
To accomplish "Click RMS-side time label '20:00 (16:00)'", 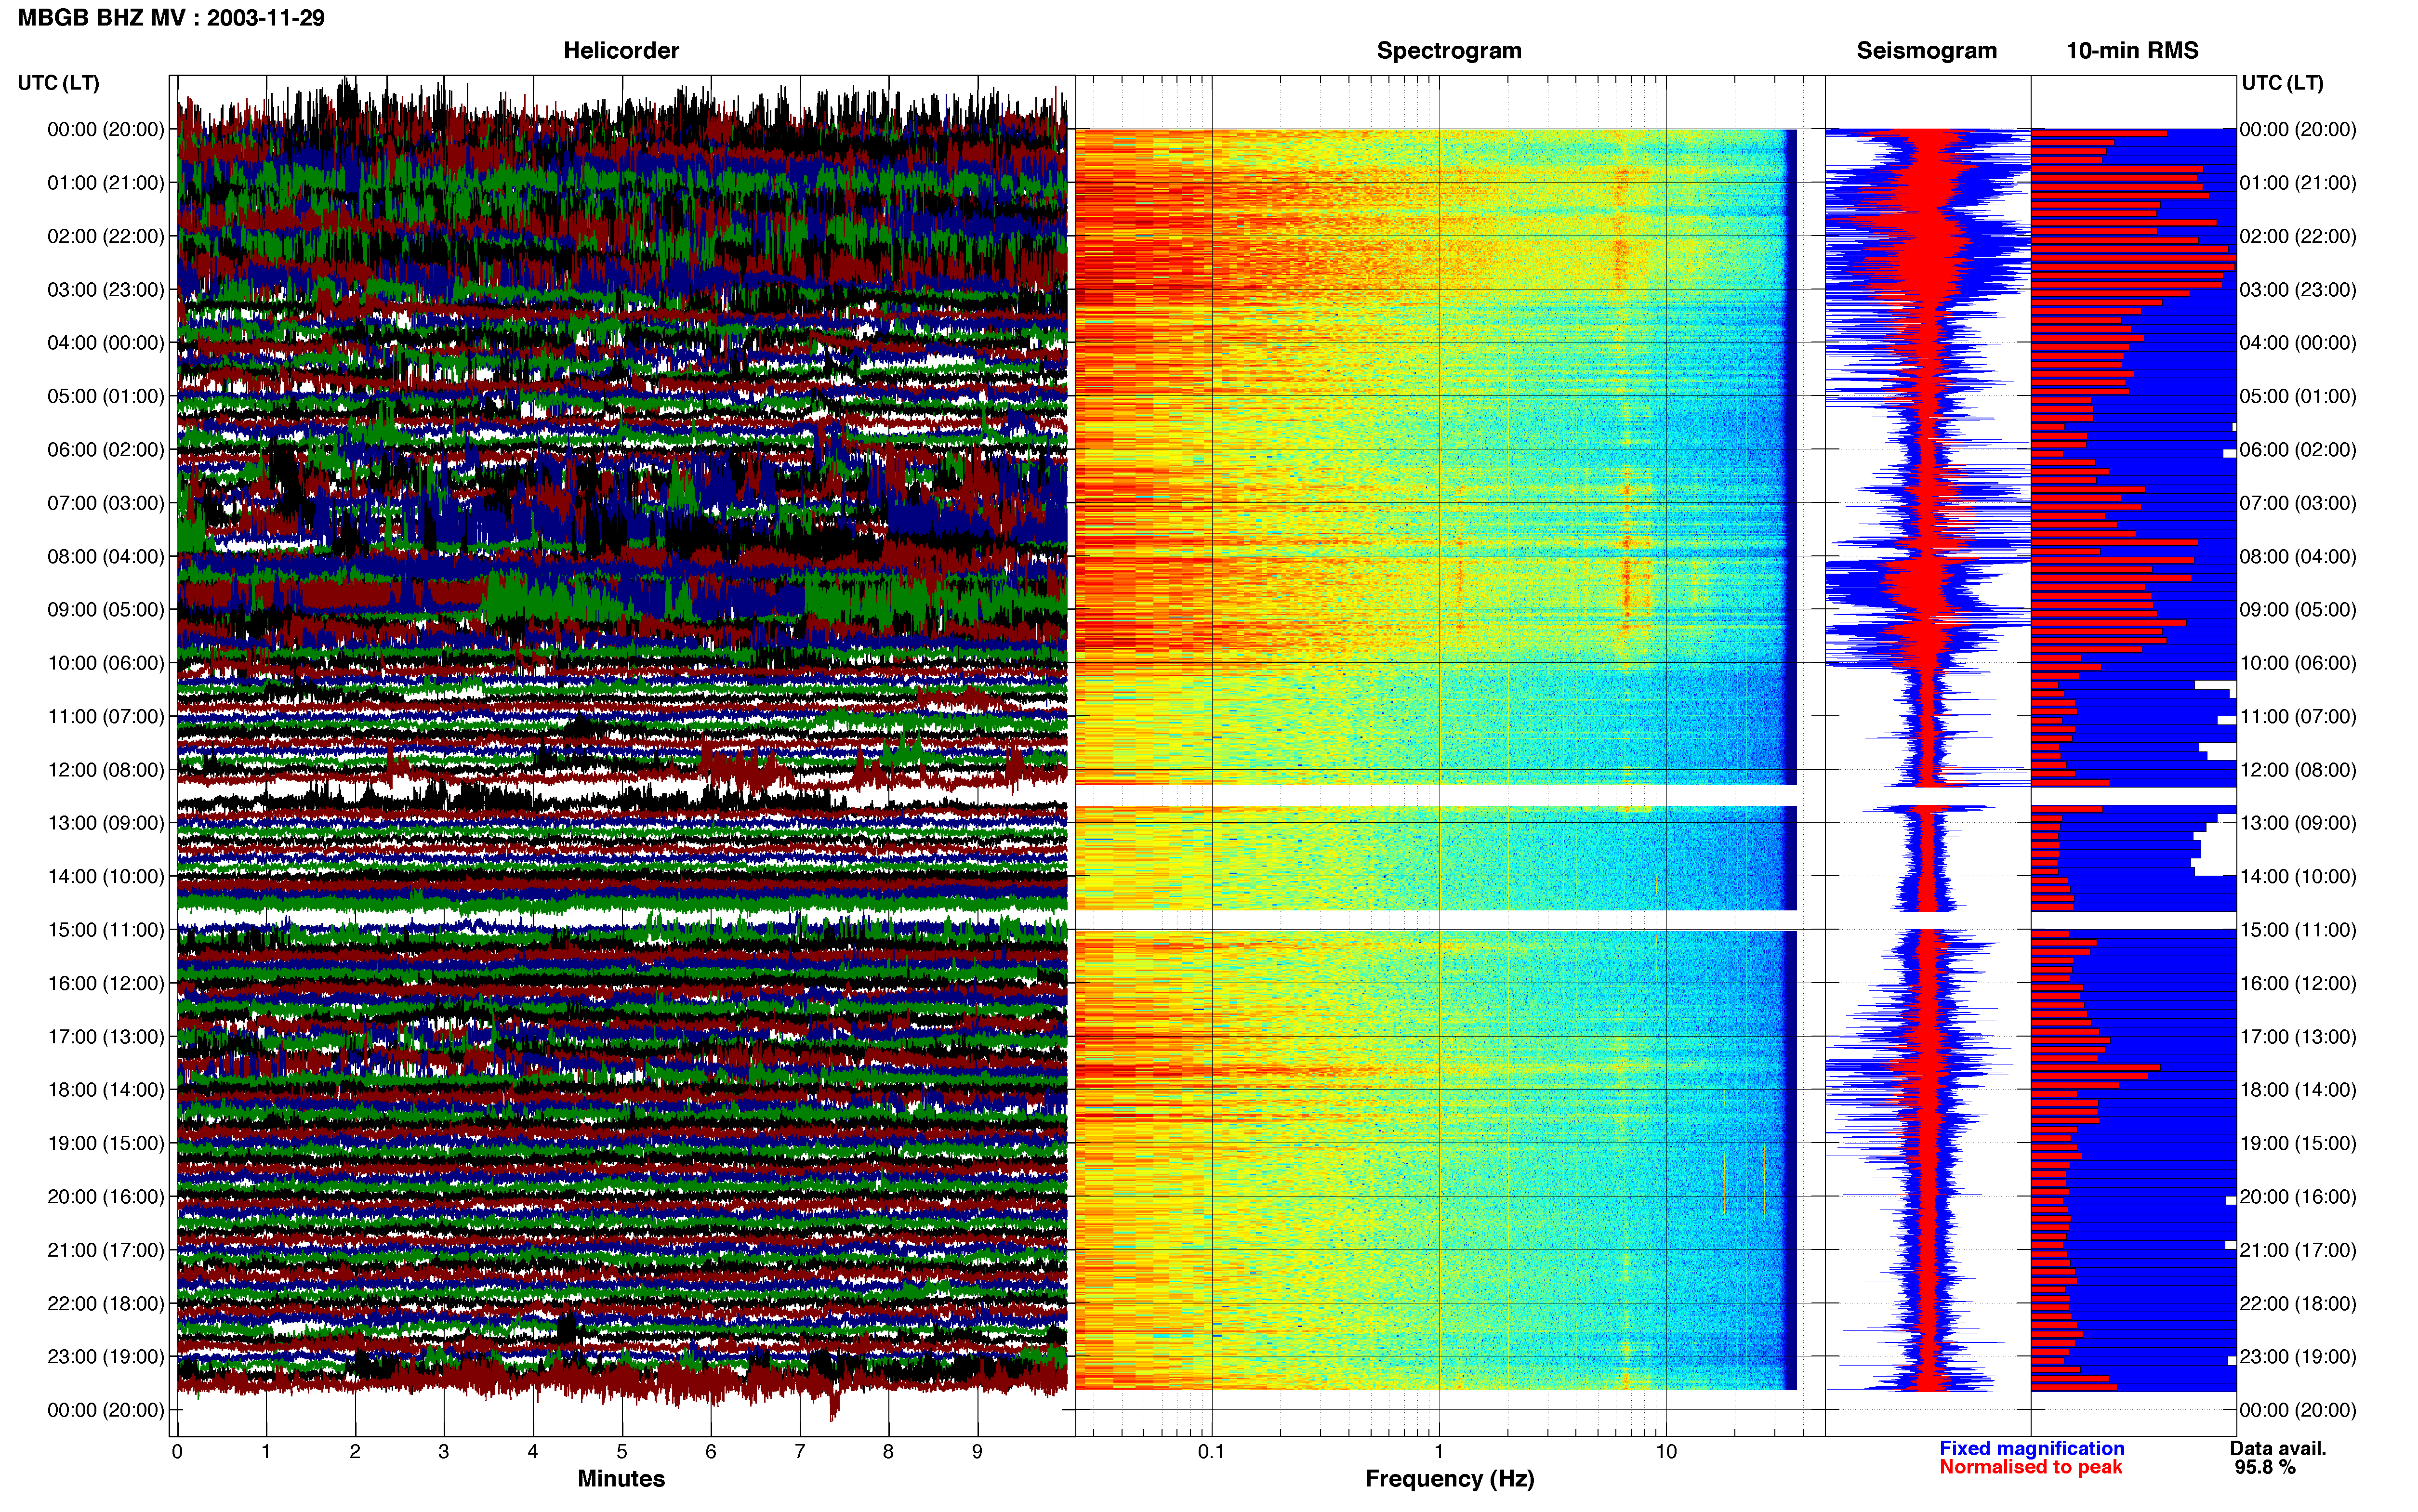I will (2298, 1197).
